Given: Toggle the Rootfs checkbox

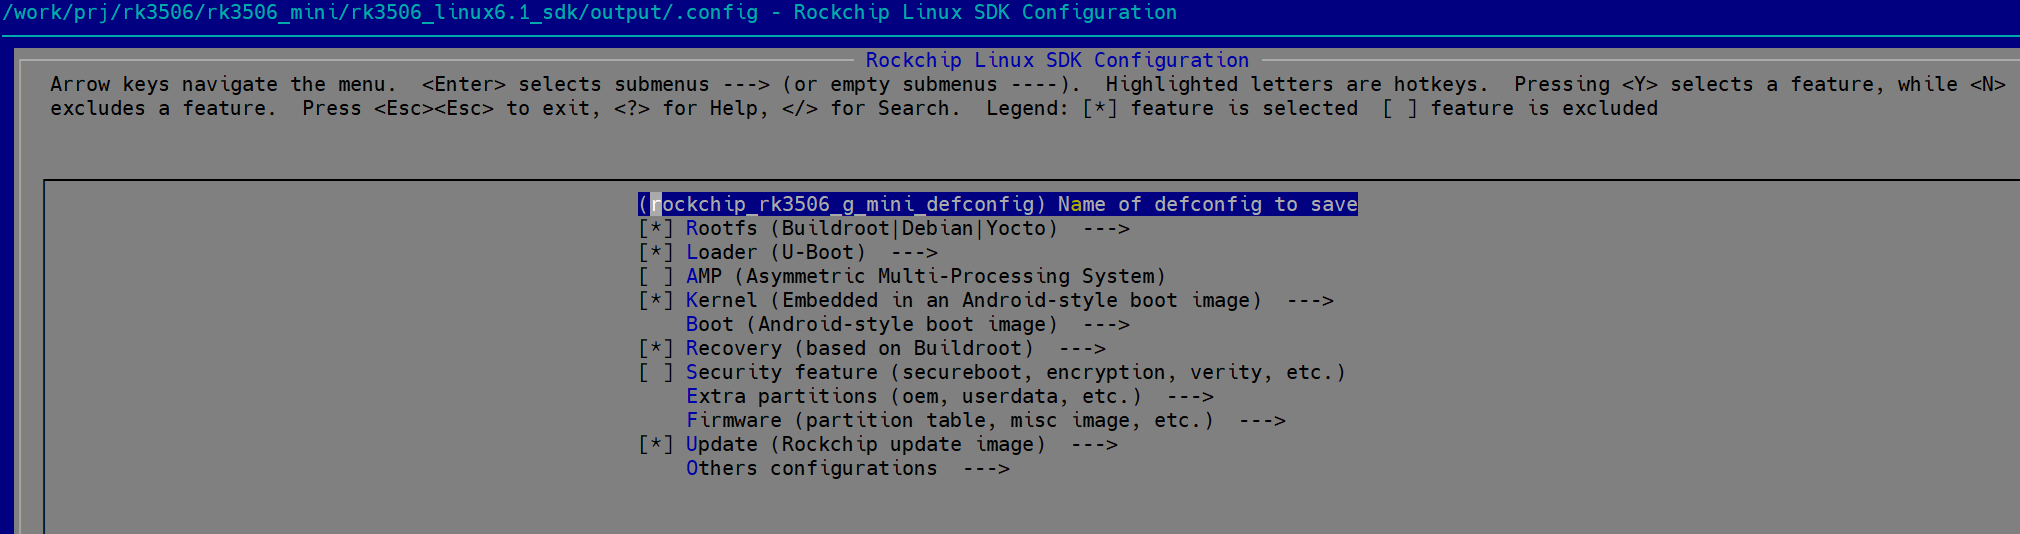Looking at the screenshot, I should point(656,228).
